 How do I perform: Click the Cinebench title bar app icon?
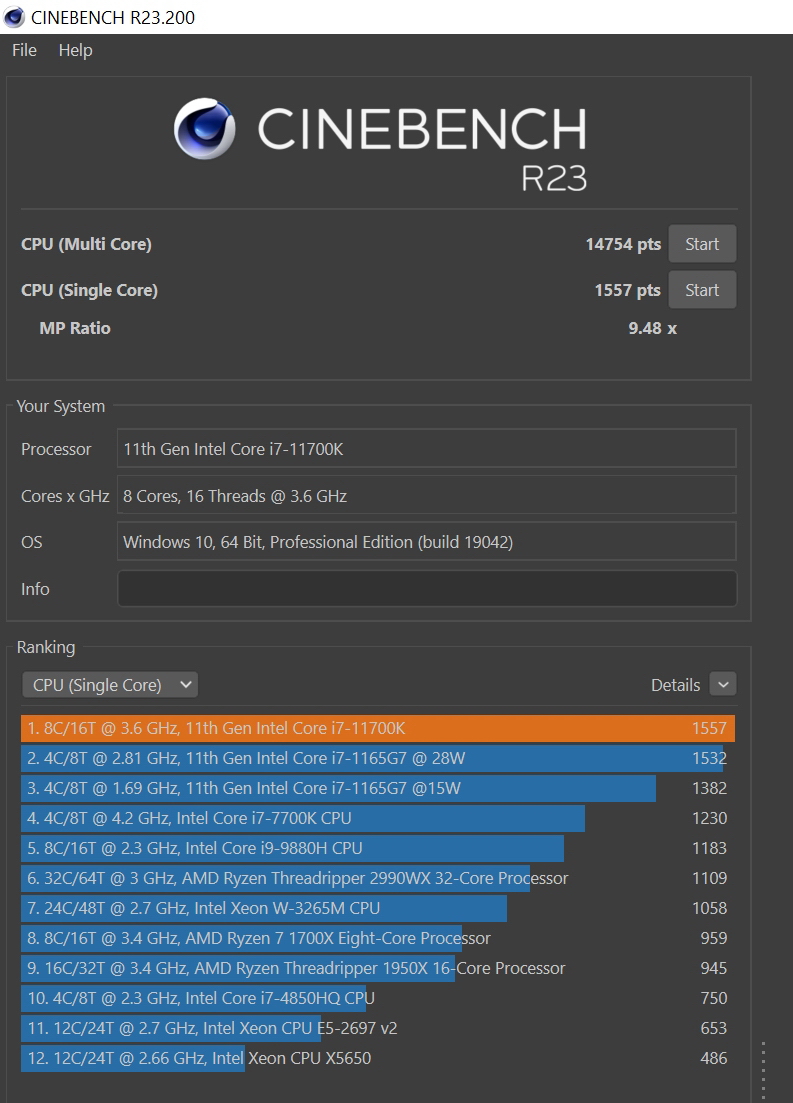tap(14, 17)
